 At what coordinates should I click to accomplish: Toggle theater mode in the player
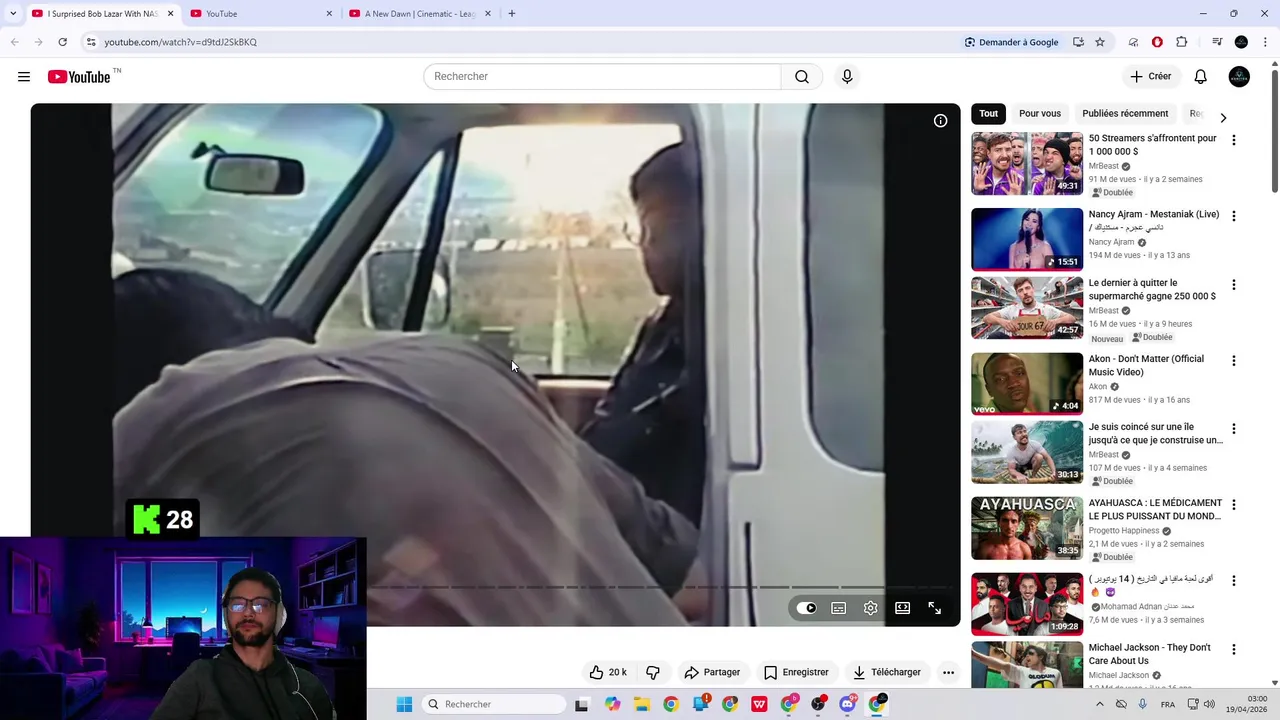pos(902,608)
